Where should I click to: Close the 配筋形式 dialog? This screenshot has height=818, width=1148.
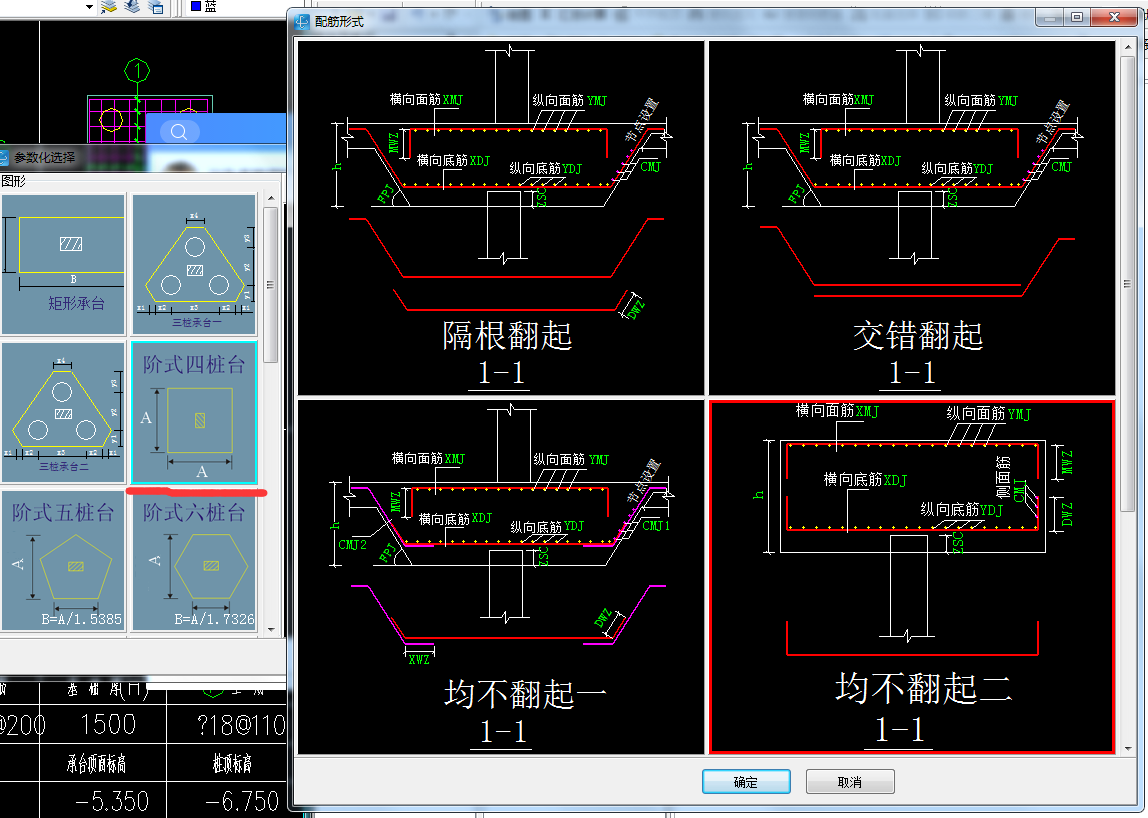tap(1114, 17)
